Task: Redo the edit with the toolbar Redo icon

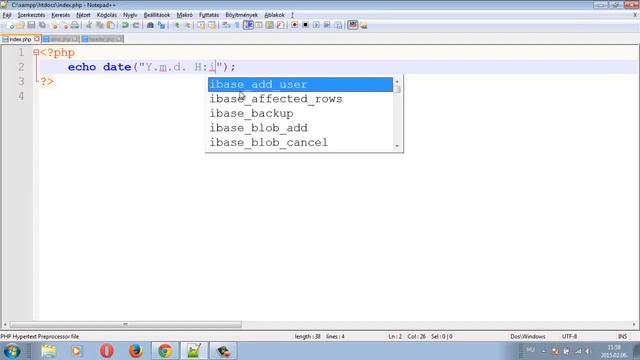Action: click(136, 25)
